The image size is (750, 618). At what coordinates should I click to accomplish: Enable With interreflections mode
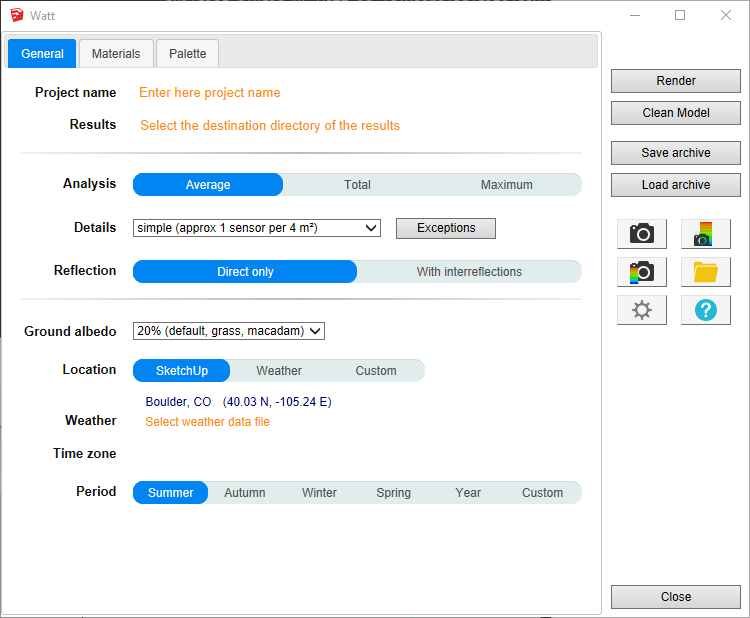click(469, 272)
